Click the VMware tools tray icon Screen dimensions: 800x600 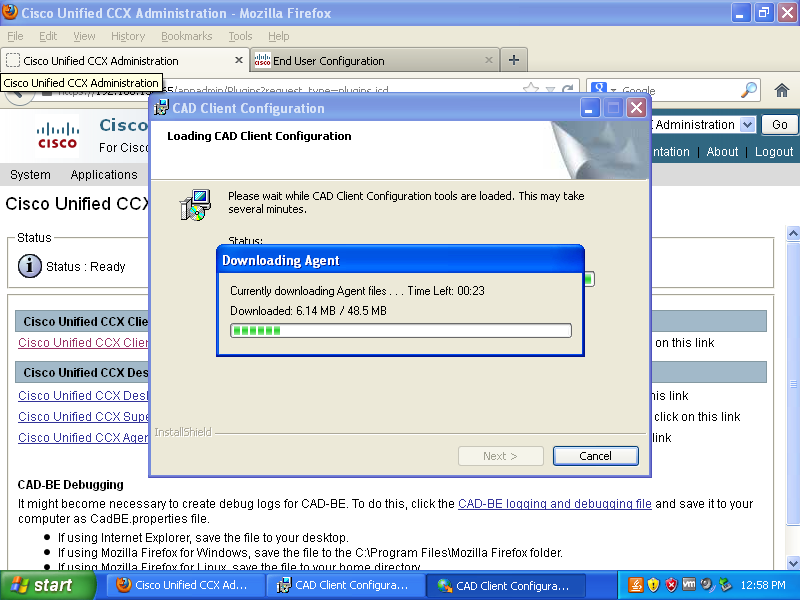(x=689, y=584)
